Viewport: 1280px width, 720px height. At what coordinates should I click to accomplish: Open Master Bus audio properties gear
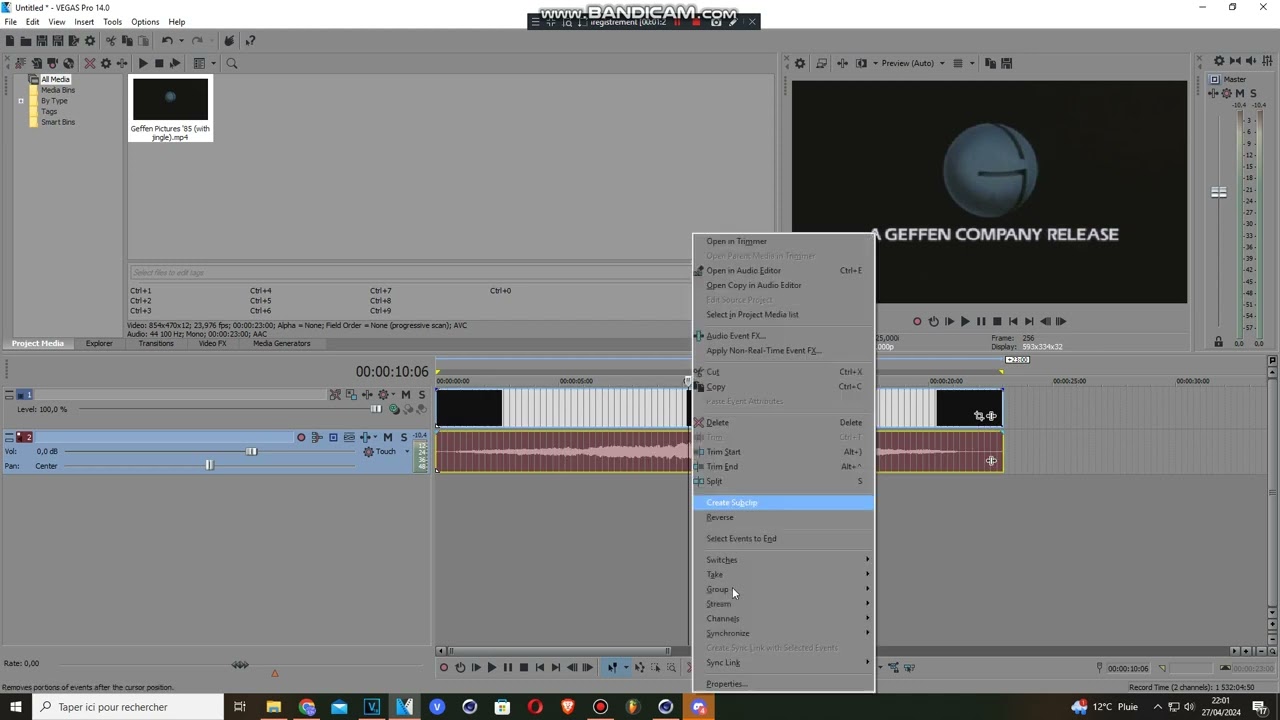point(1219,61)
